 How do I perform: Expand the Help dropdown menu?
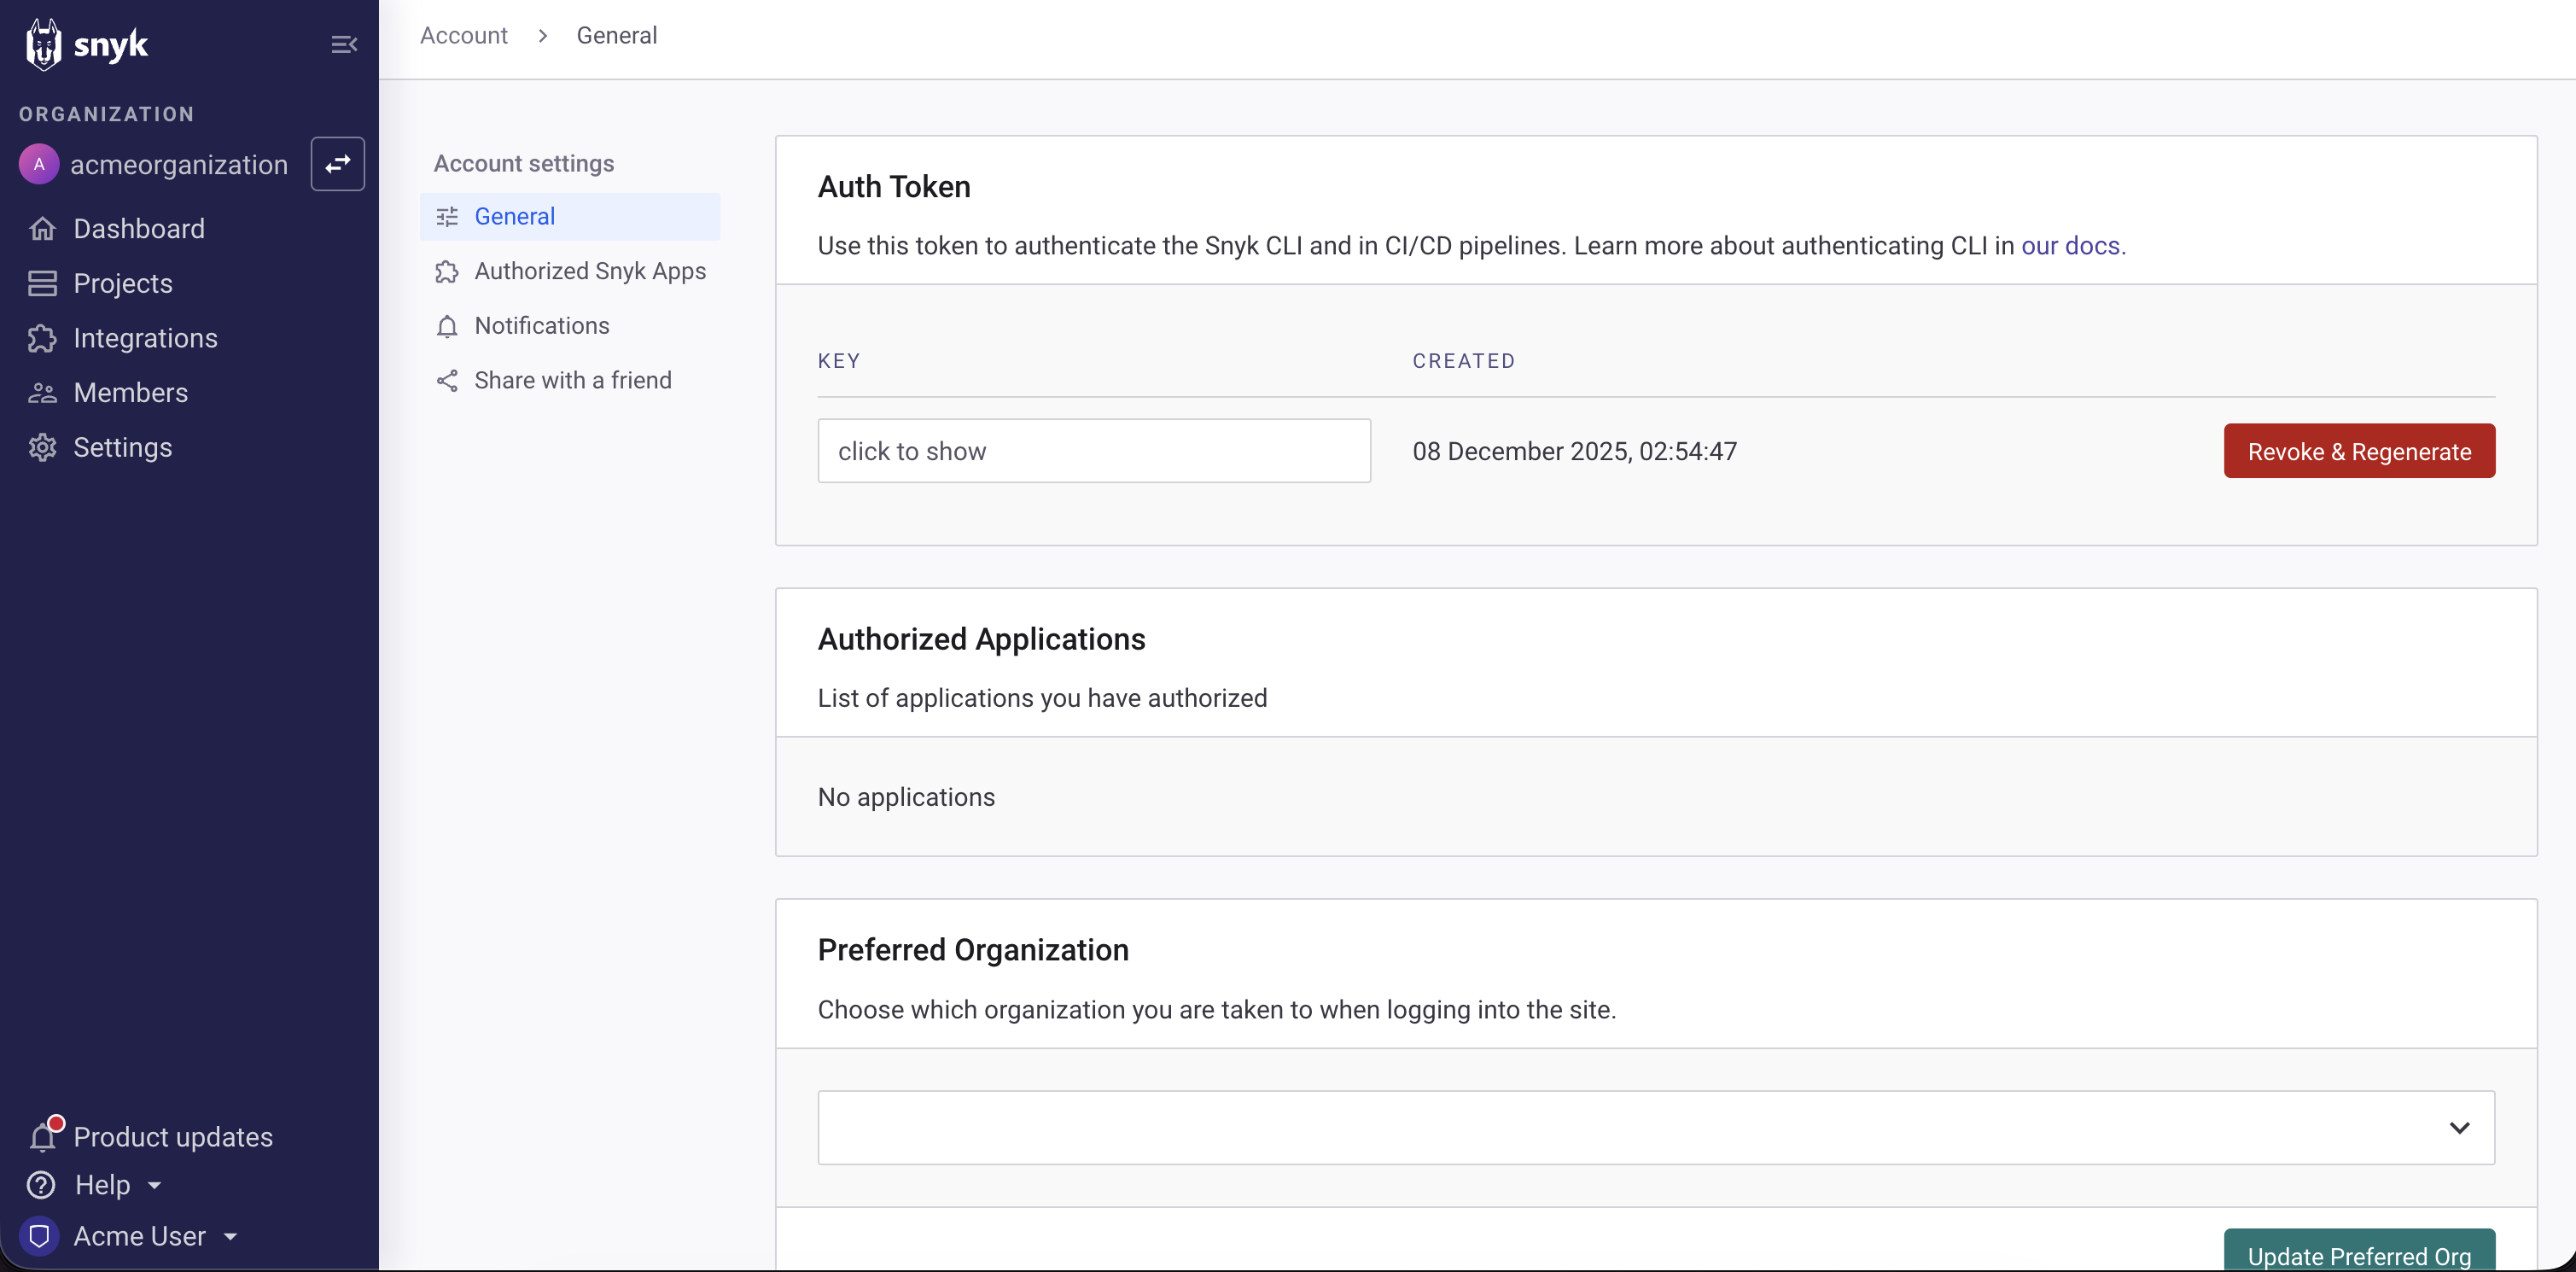pyautogui.click(x=117, y=1185)
